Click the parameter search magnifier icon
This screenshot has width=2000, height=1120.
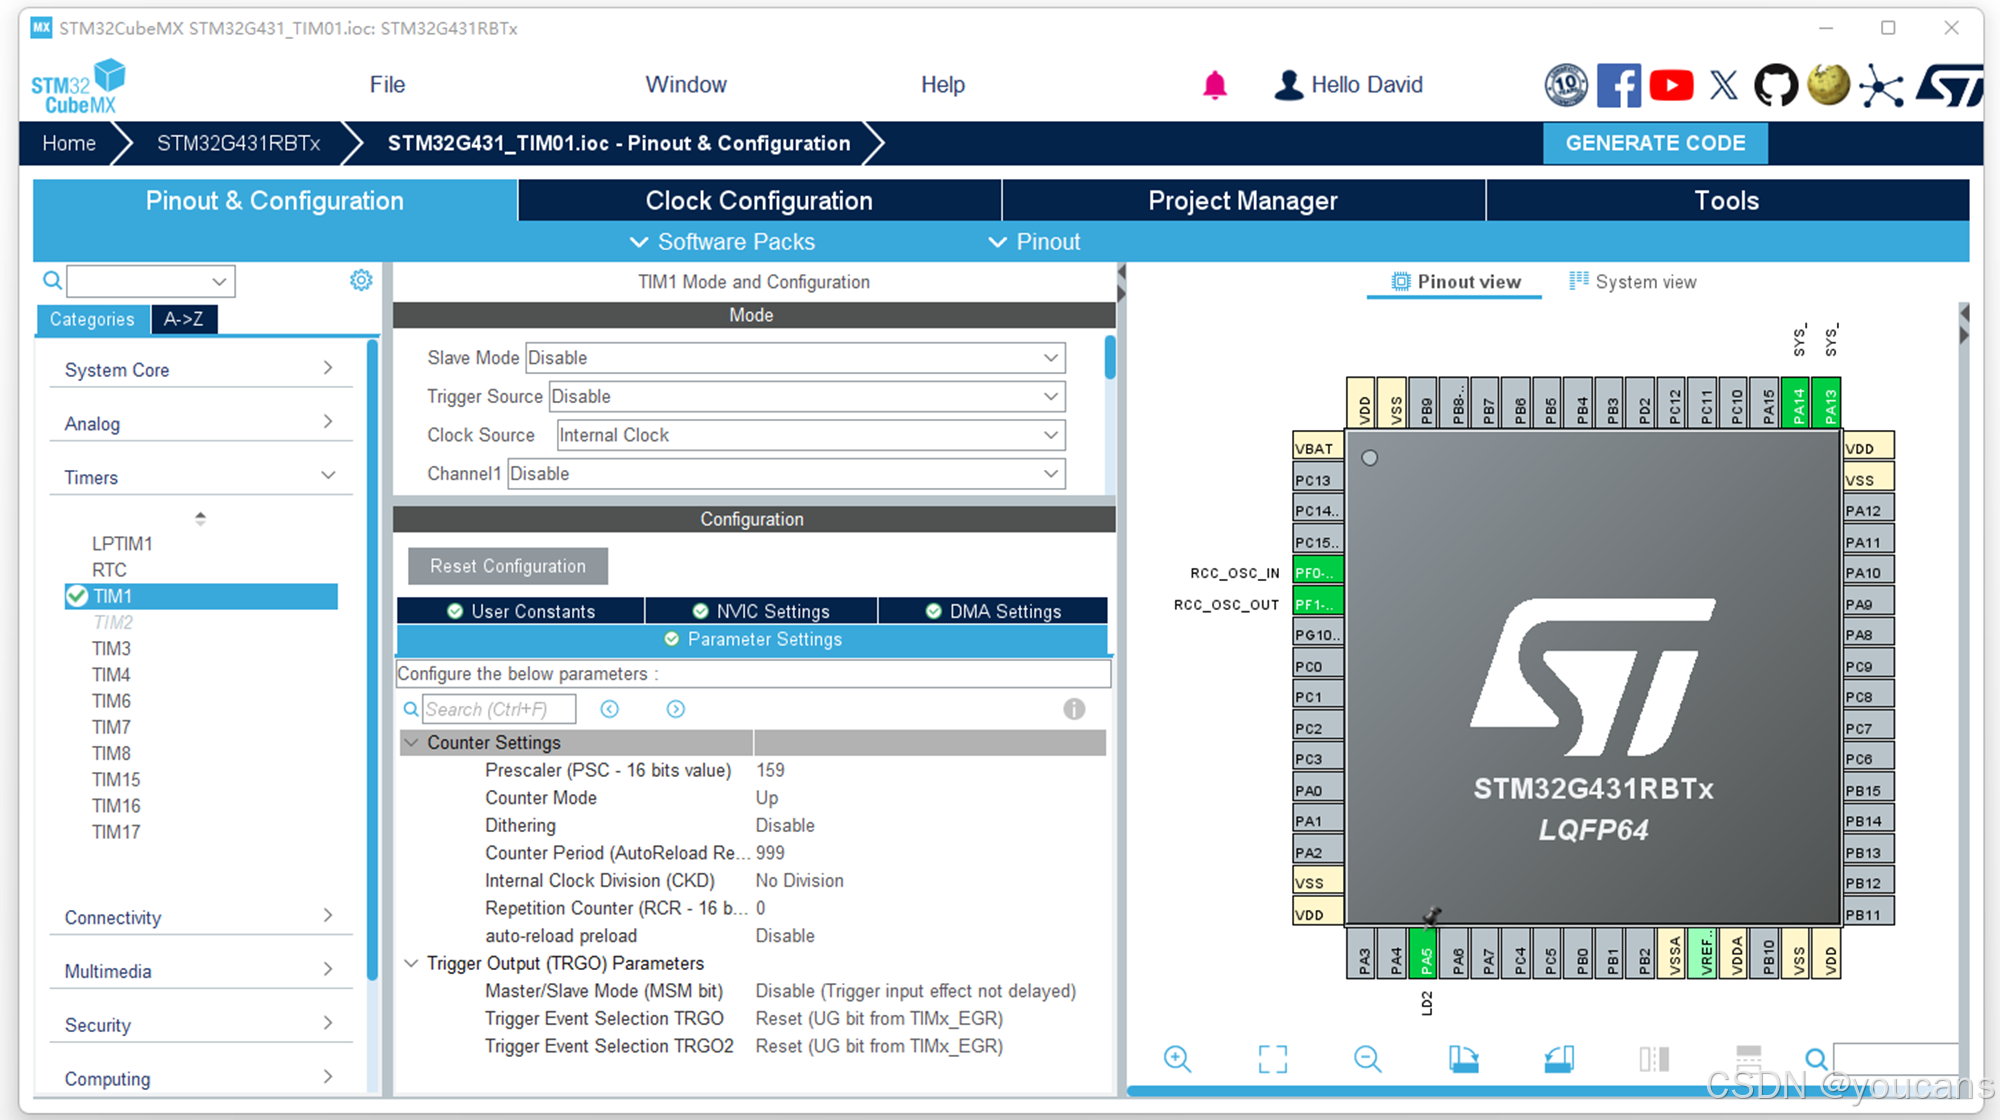point(410,709)
